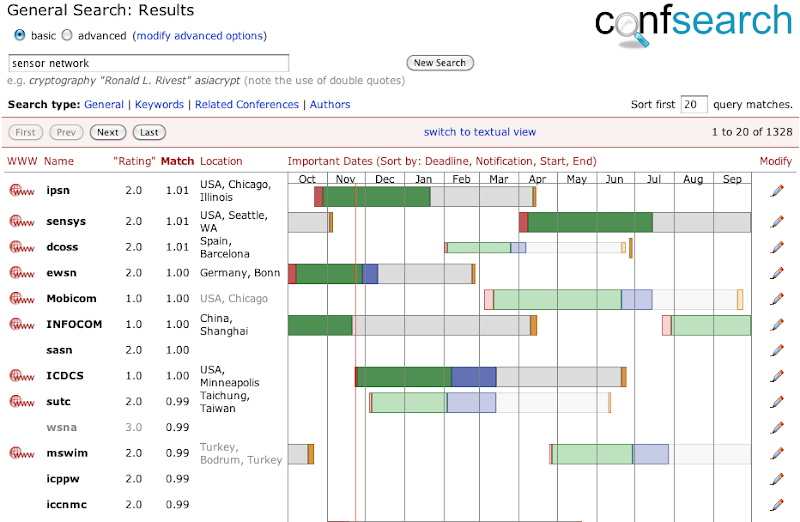The height and width of the screenshot is (522, 800).
Task: Sort important dates by Notification
Action: [x=504, y=161]
